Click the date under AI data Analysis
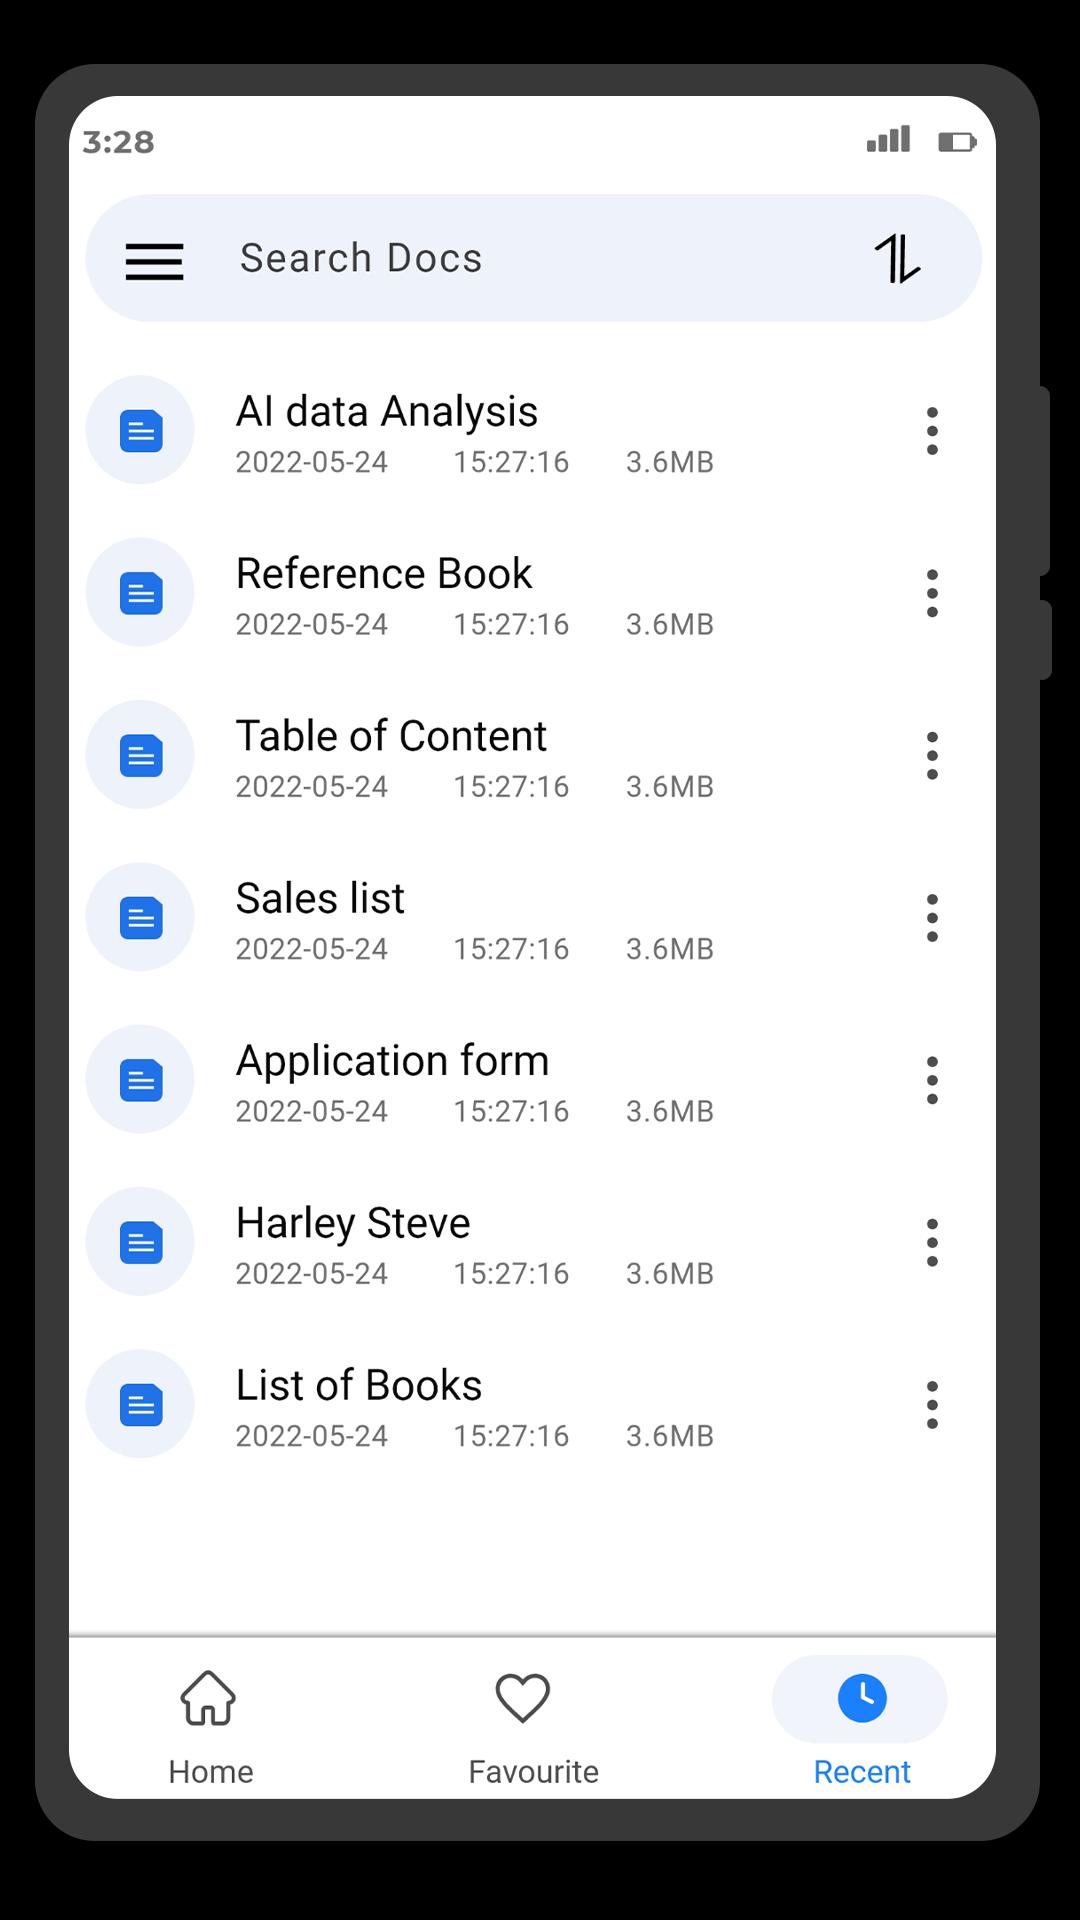The image size is (1080, 1920). [311, 462]
